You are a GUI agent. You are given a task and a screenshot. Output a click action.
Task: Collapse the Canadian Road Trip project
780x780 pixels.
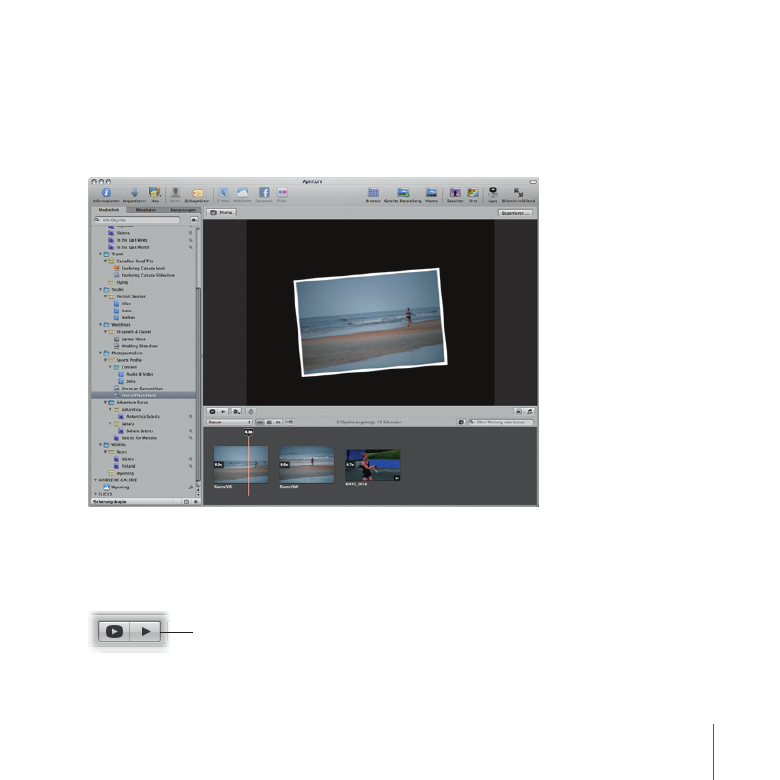click(x=105, y=261)
